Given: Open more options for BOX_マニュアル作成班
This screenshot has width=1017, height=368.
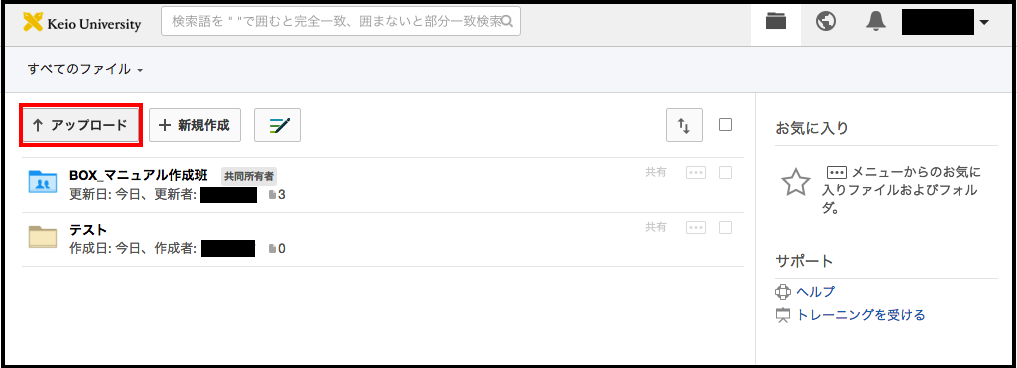Looking at the screenshot, I should coord(696,173).
